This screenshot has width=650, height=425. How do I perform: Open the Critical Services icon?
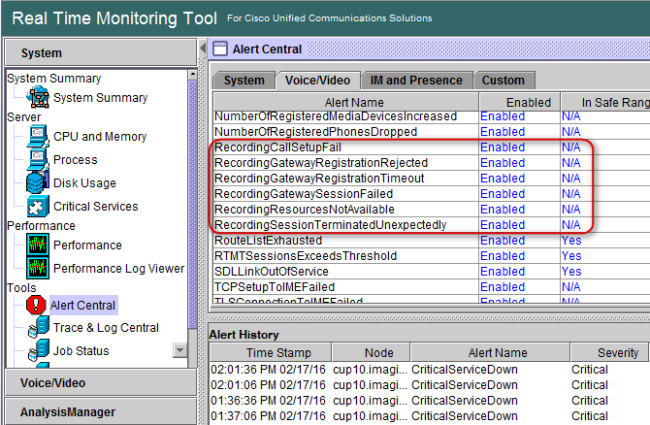39,206
